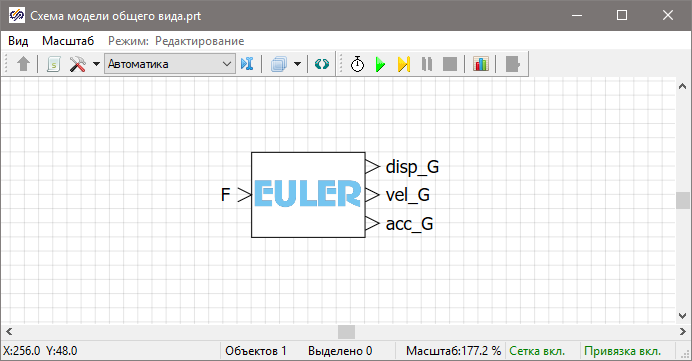Click the horizontal scrollbar left arrow
Image resolution: width=692 pixels, height=361 pixels.
pos(9,331)
